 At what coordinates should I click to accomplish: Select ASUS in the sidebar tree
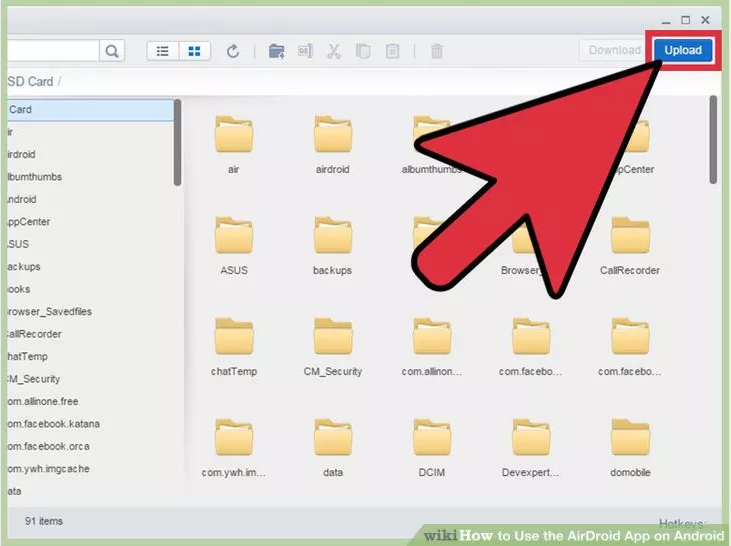(x=19, y=244)
